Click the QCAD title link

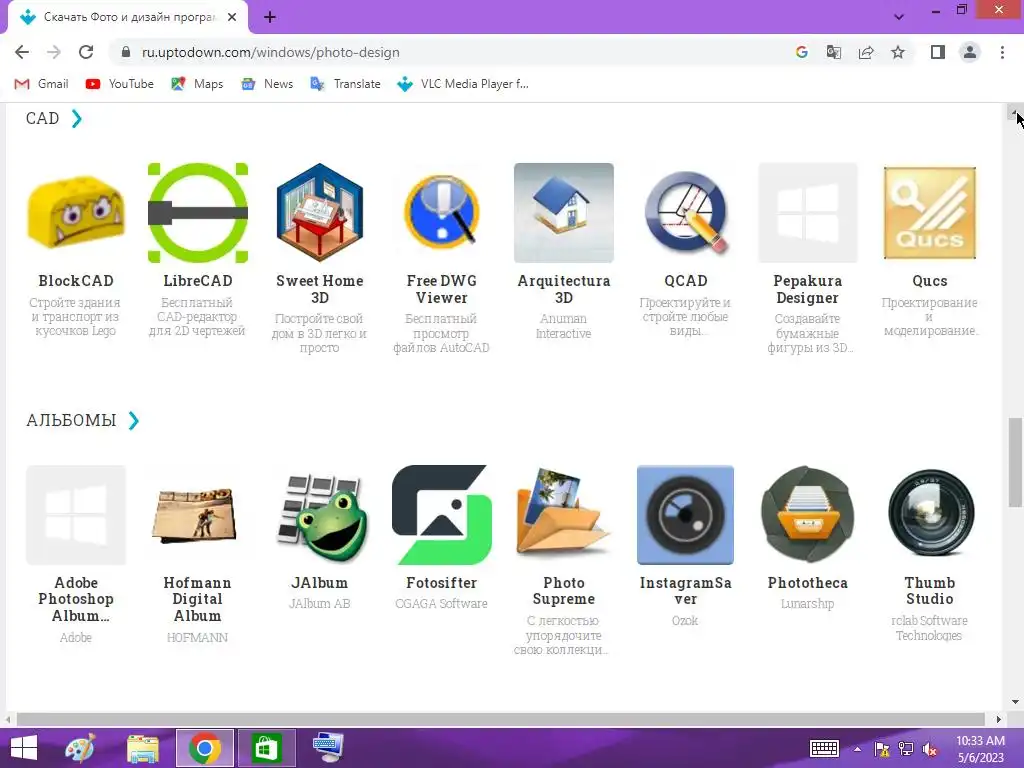(686, 281)
